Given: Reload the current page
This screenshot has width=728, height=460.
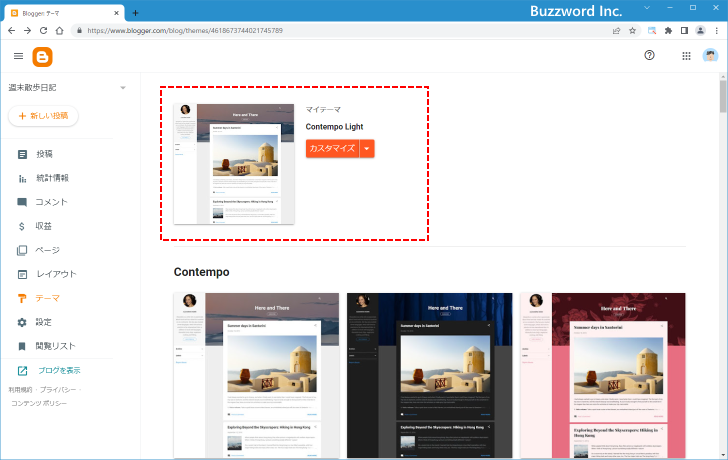Looking at the screenshot, I should click(x=43, y=31).
